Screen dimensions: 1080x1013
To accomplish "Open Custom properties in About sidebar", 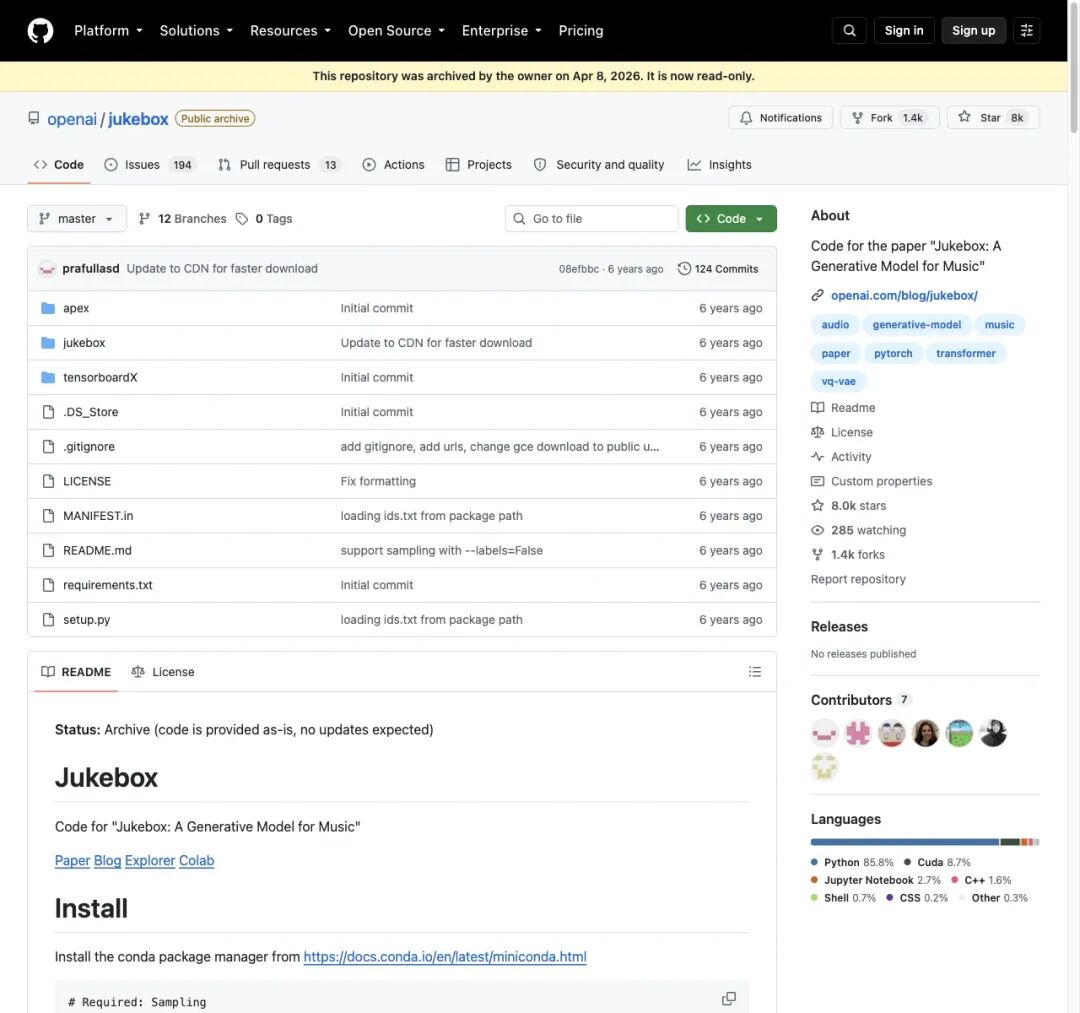I will pyautogui.click(x=871, y=481).
